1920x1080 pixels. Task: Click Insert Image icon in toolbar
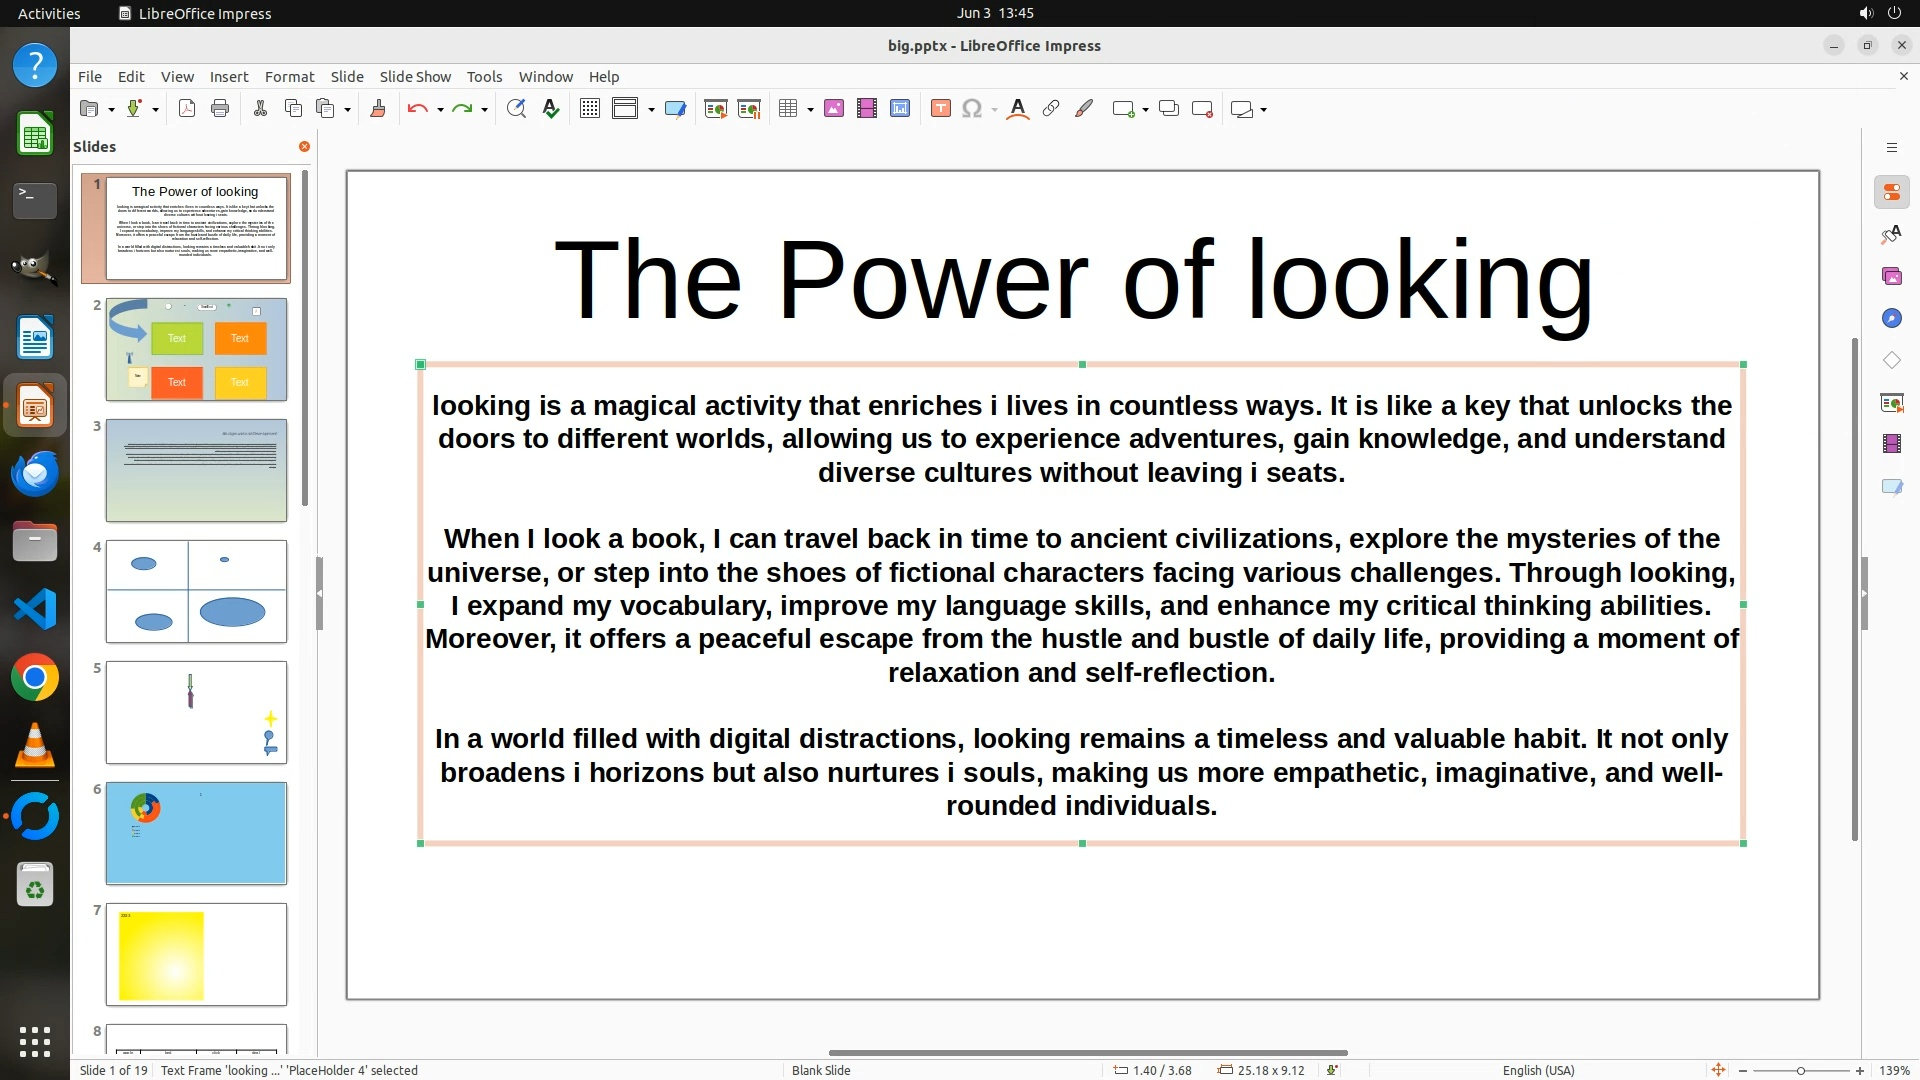(834, 109)
